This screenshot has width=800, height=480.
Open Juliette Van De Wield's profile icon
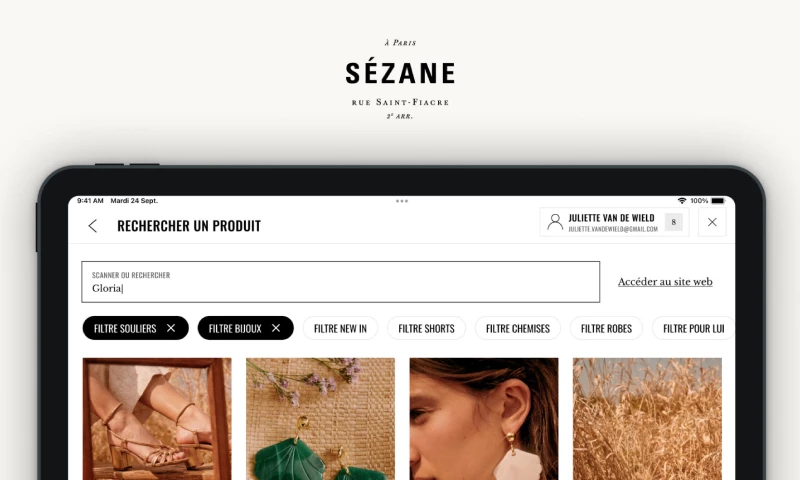(x=555, y=222)
